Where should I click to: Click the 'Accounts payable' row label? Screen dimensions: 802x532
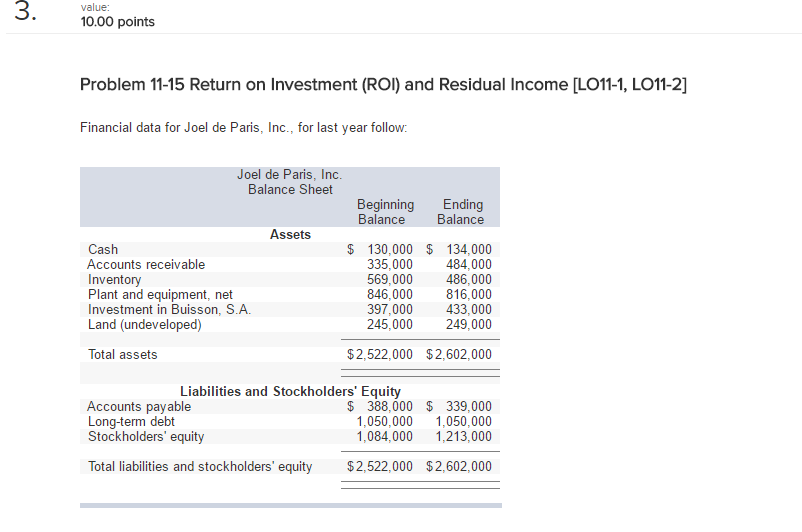tap(139, 407)
